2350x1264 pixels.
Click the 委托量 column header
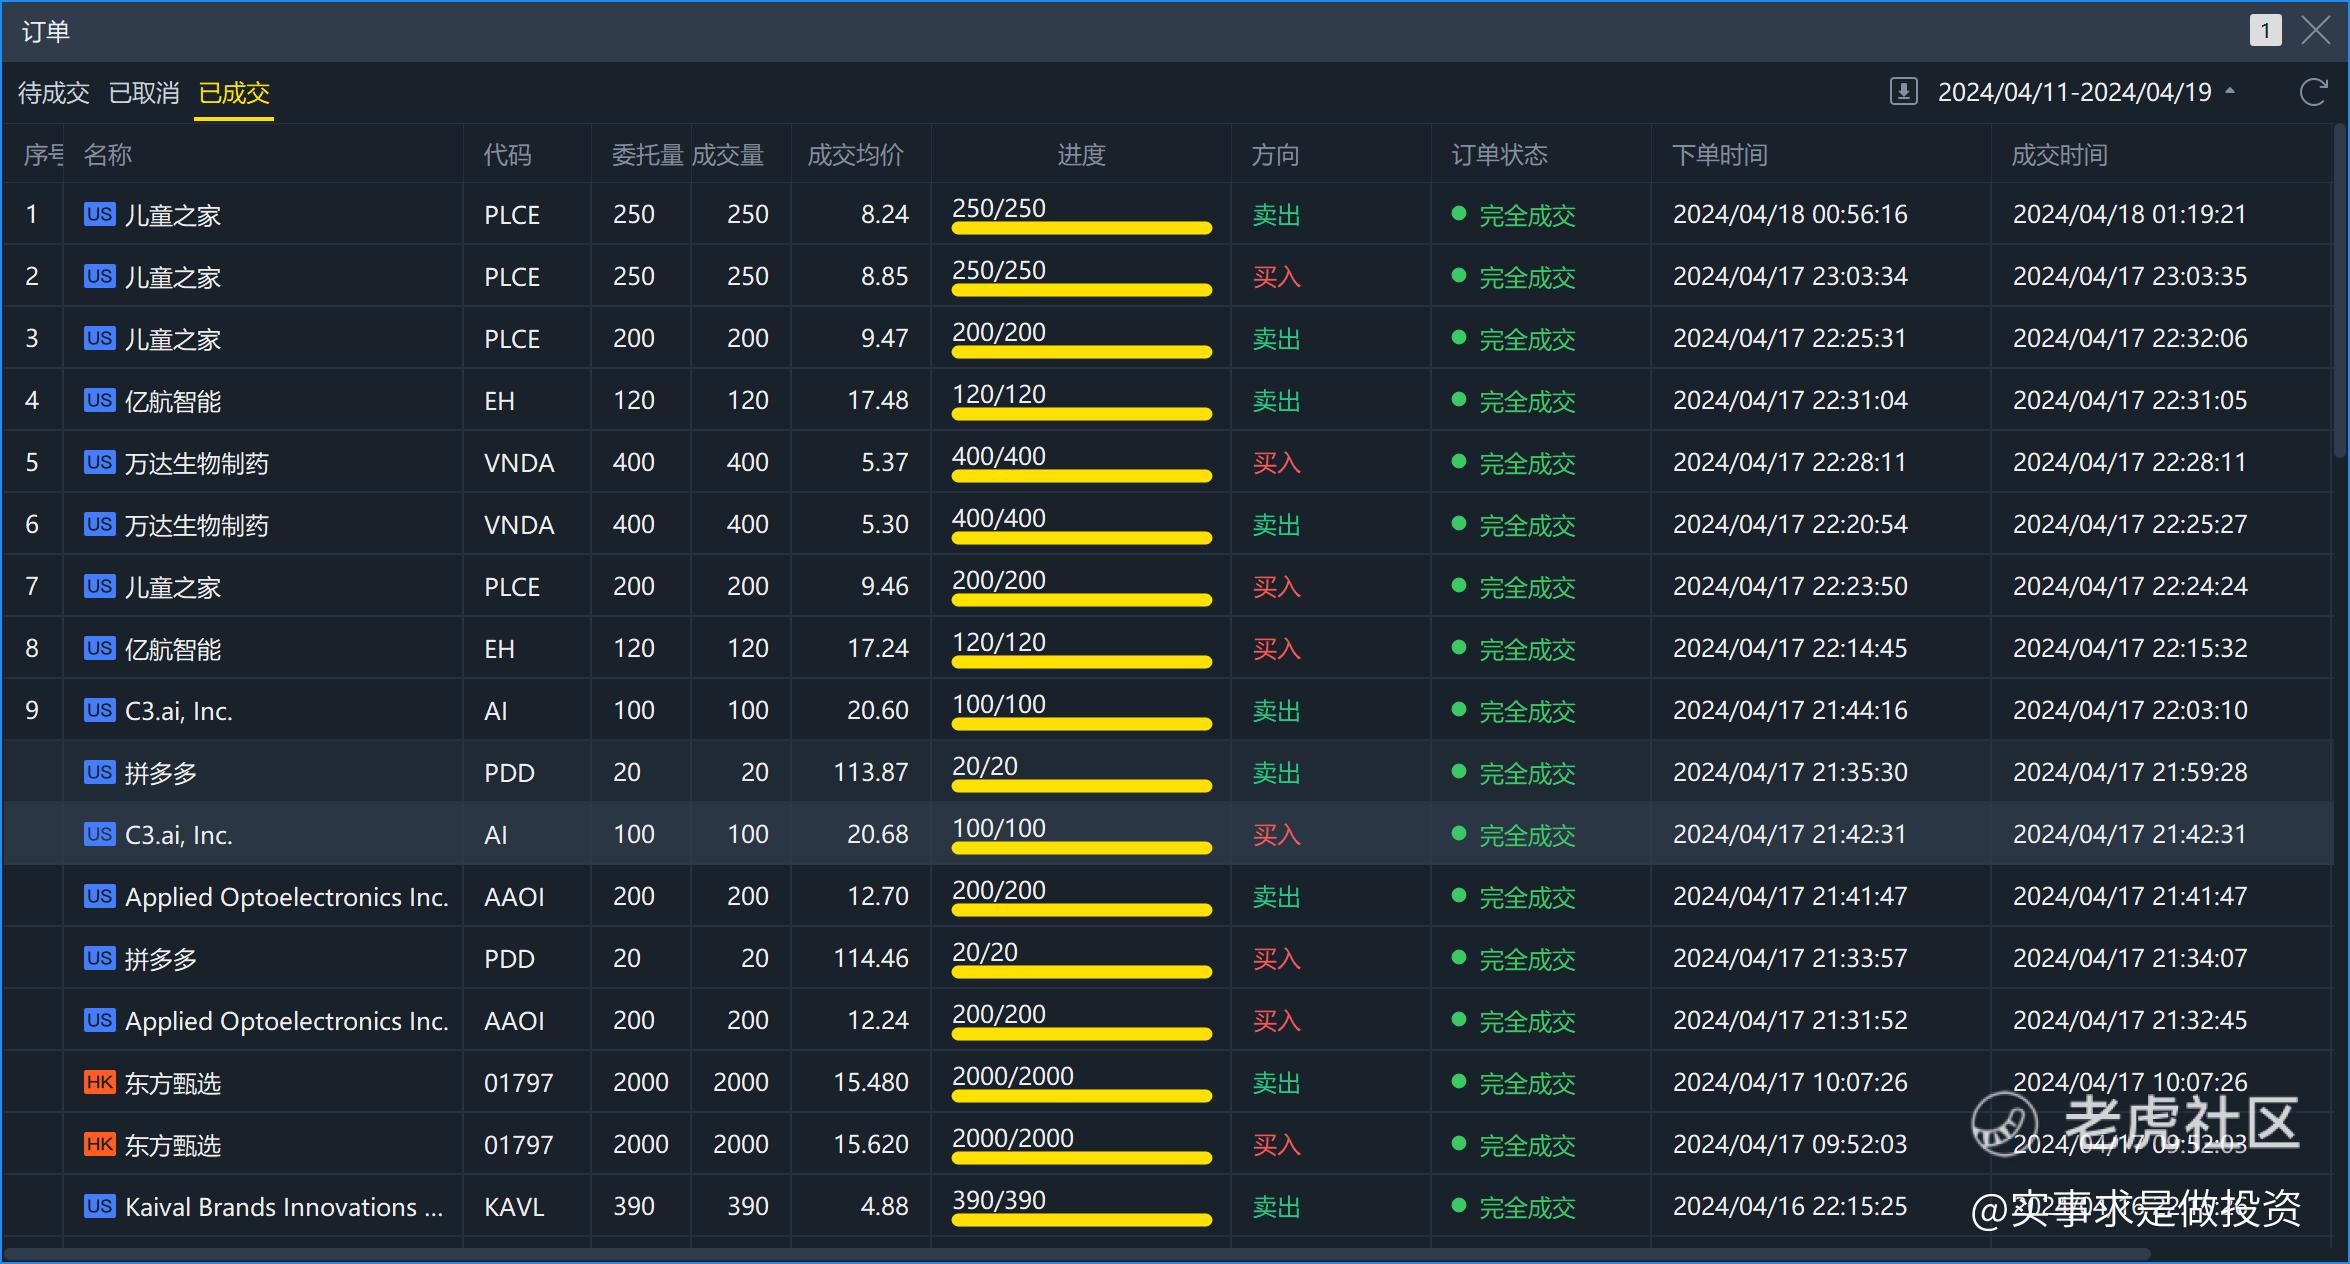click(x=647, y=155)
